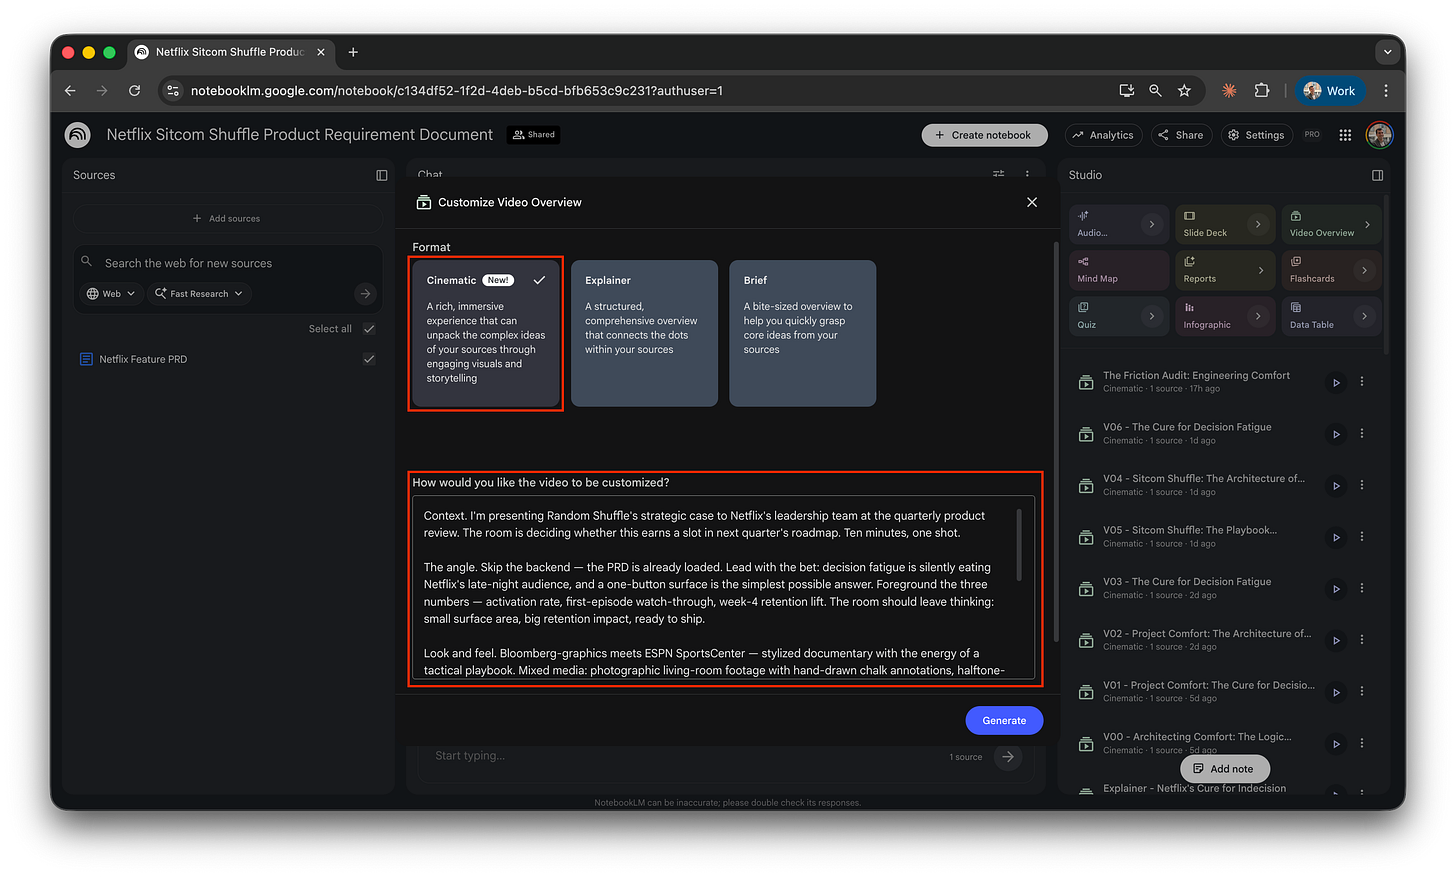Open more options for V02 - Project Comfort
Screen dimensions: 1456x877
point(1362,640)
